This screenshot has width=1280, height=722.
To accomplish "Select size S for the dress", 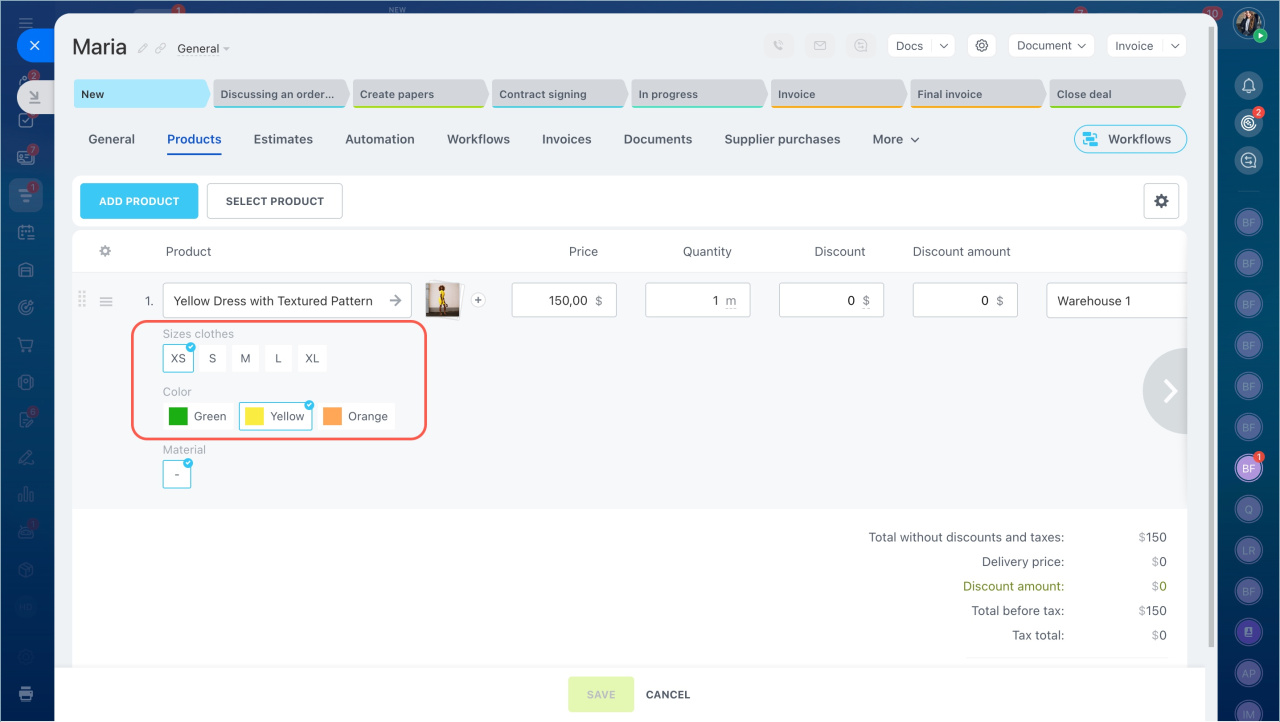I will [x=212, y=358].
